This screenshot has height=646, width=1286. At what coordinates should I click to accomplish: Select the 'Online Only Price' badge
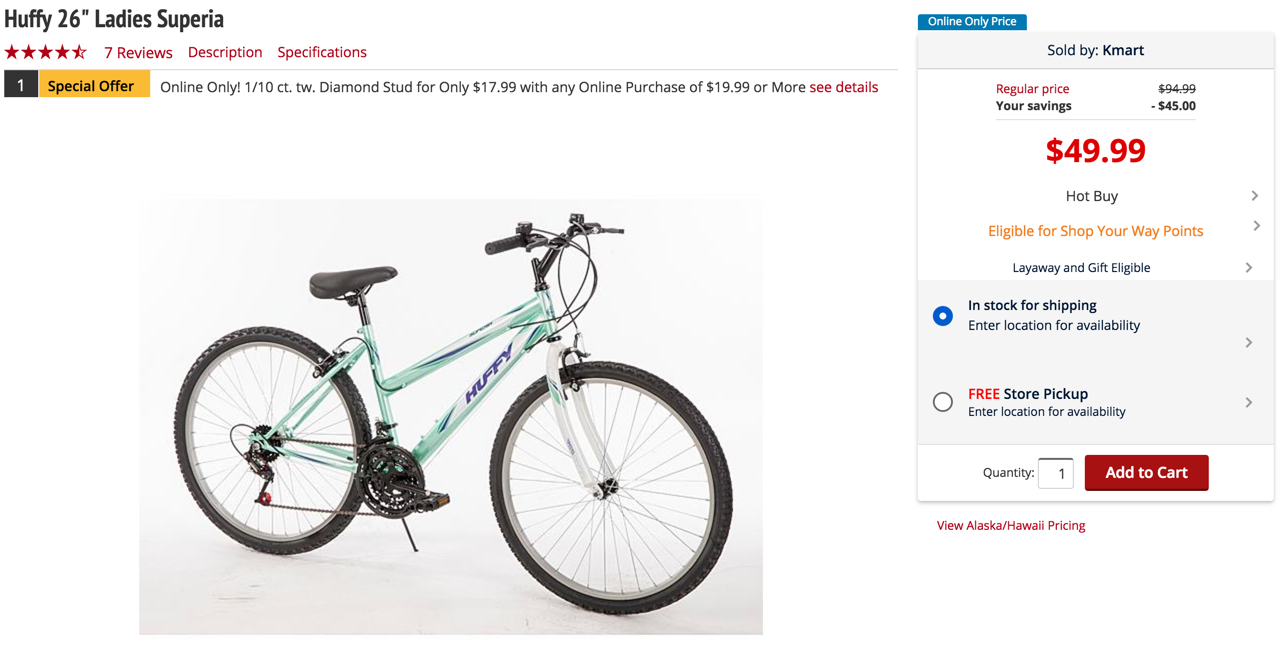click(x=971, y=21)
